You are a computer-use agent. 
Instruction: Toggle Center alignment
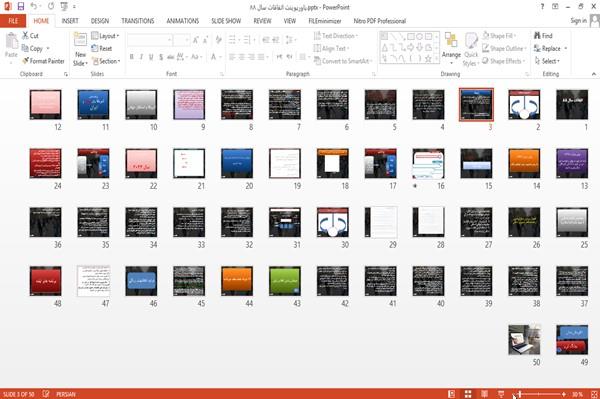[x=241, y=57]
